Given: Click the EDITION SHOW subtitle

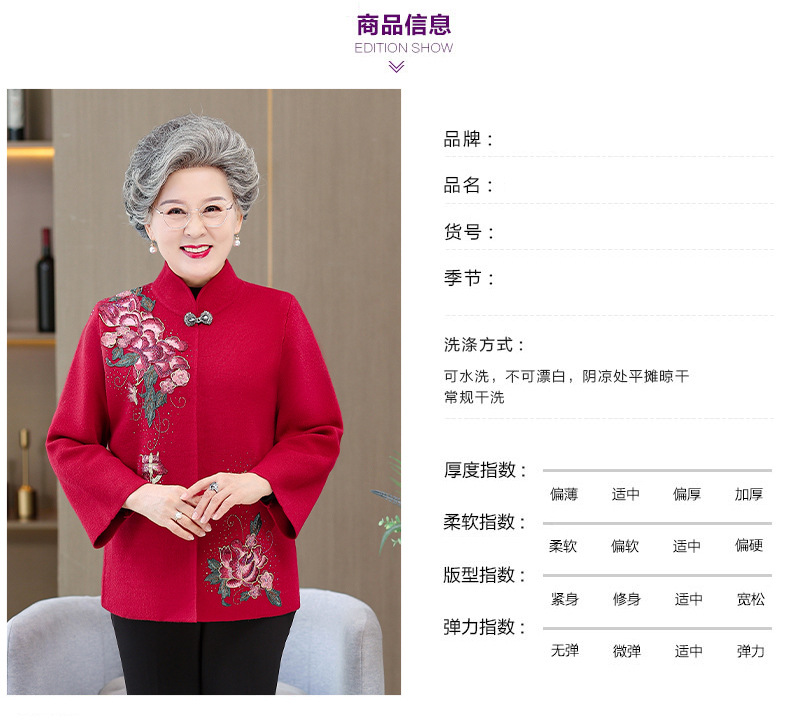Looking at the screenshot, I should (404, 48).
